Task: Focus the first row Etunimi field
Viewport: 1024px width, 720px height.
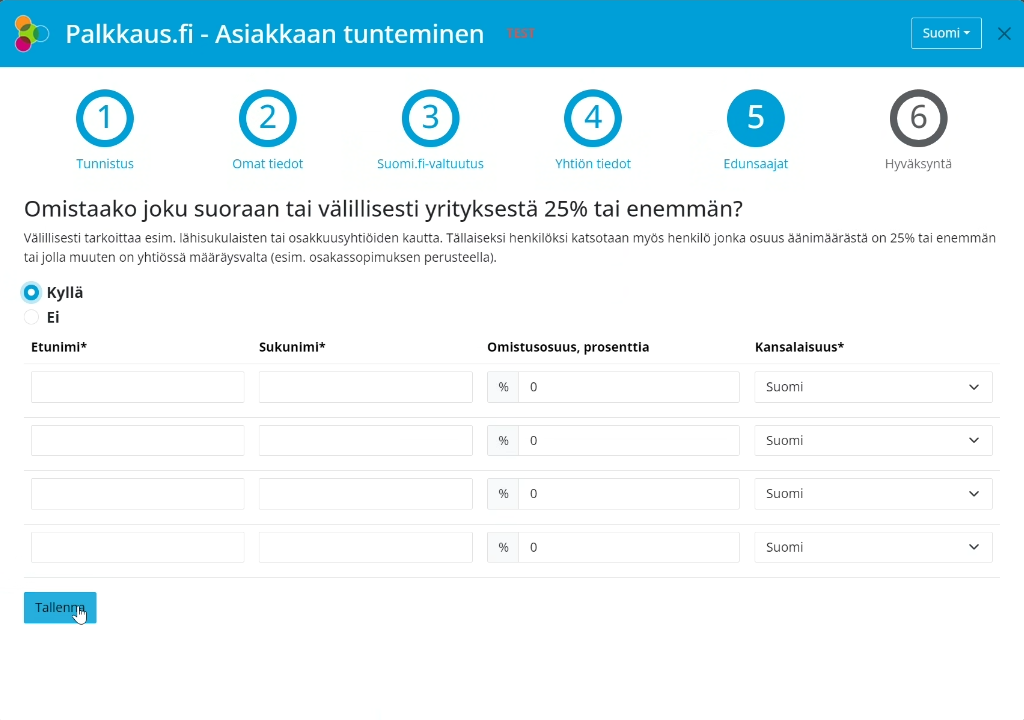Action: point(138,387)
